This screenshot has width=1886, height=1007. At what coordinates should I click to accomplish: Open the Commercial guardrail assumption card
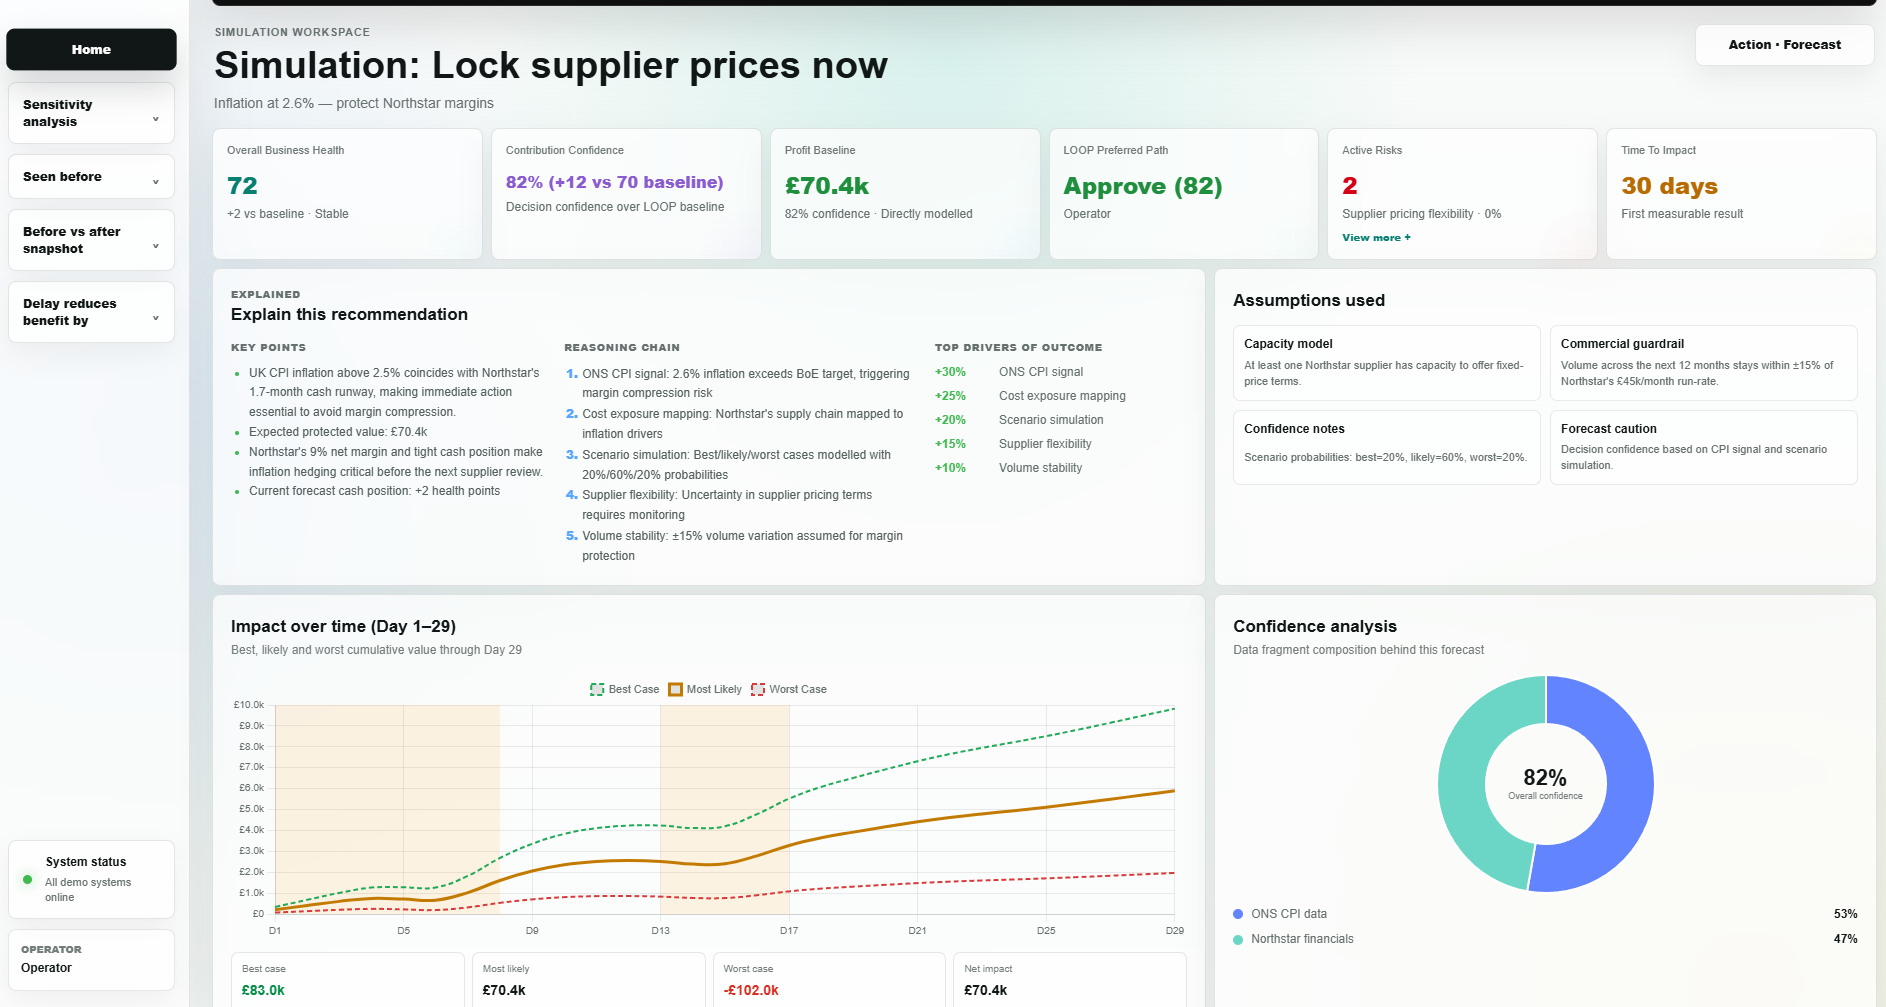tap(1703, 363)
